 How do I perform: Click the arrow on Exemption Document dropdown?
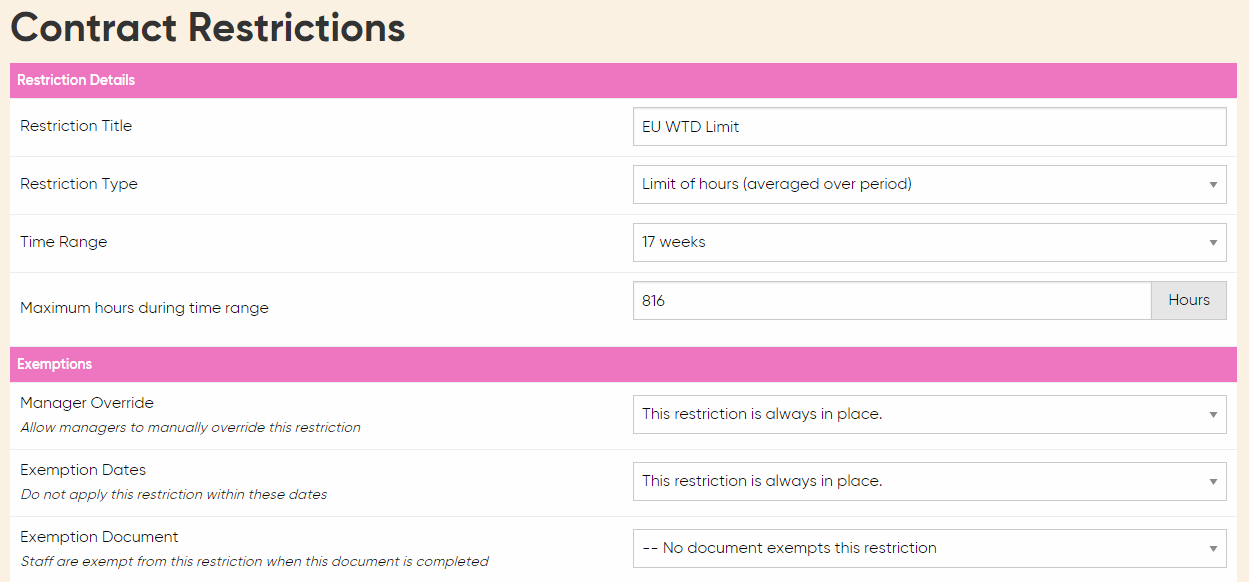click(1213, 549)
